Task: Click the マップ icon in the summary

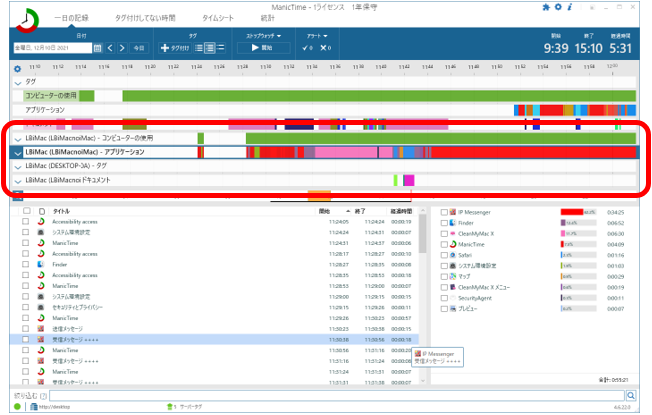Action: pos(453,276)
